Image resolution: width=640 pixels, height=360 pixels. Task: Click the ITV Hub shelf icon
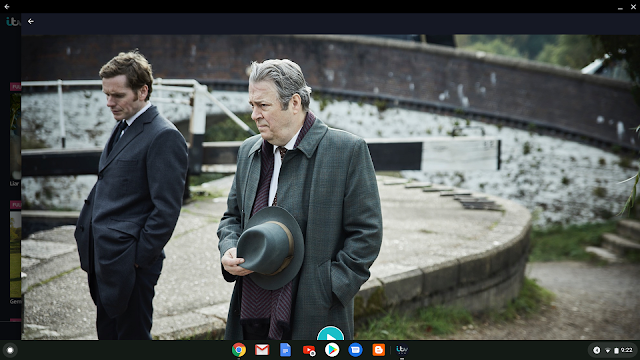click(x=402, y=349)
